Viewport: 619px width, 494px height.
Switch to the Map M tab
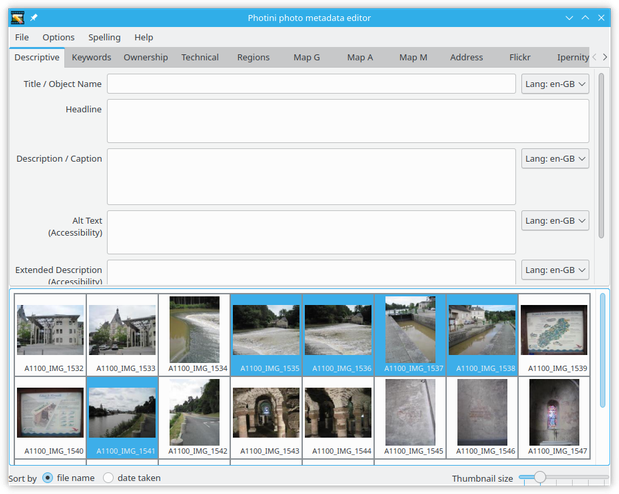tap(413, 58)
